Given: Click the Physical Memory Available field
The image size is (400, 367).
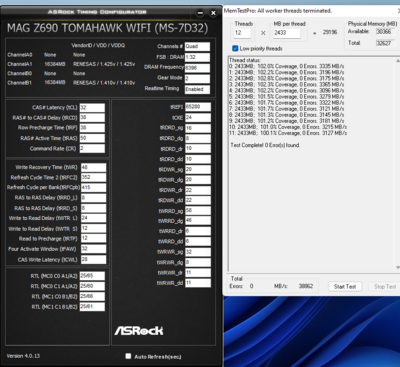Looking at the screenshot, I should (x=385, y=32).
